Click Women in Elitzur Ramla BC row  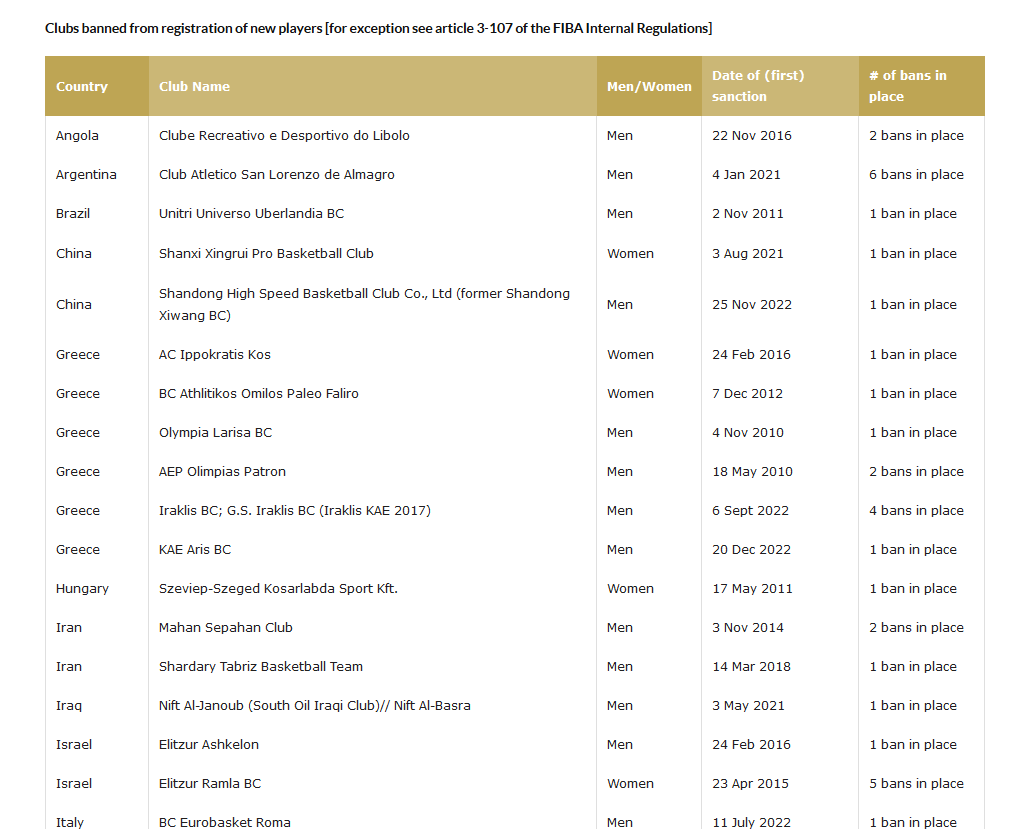click(x=630, y=784)
